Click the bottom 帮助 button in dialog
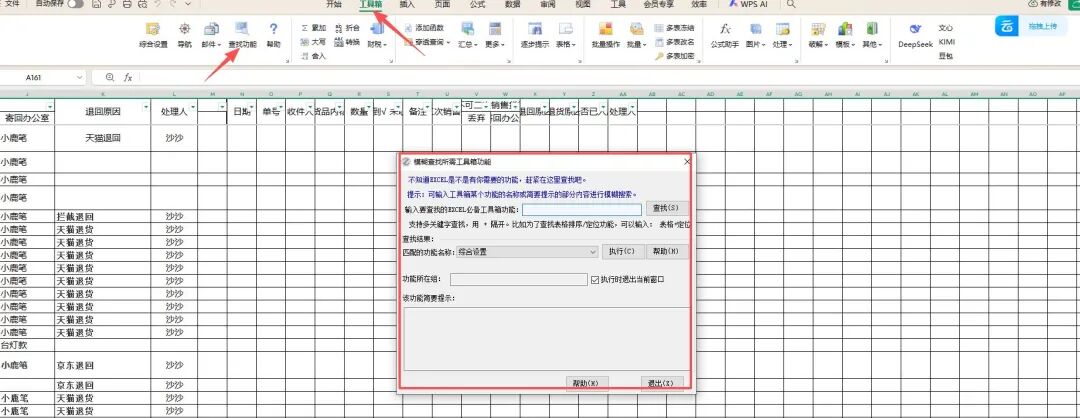This screenshot has width=1080, height=418. tap(587, 383)
